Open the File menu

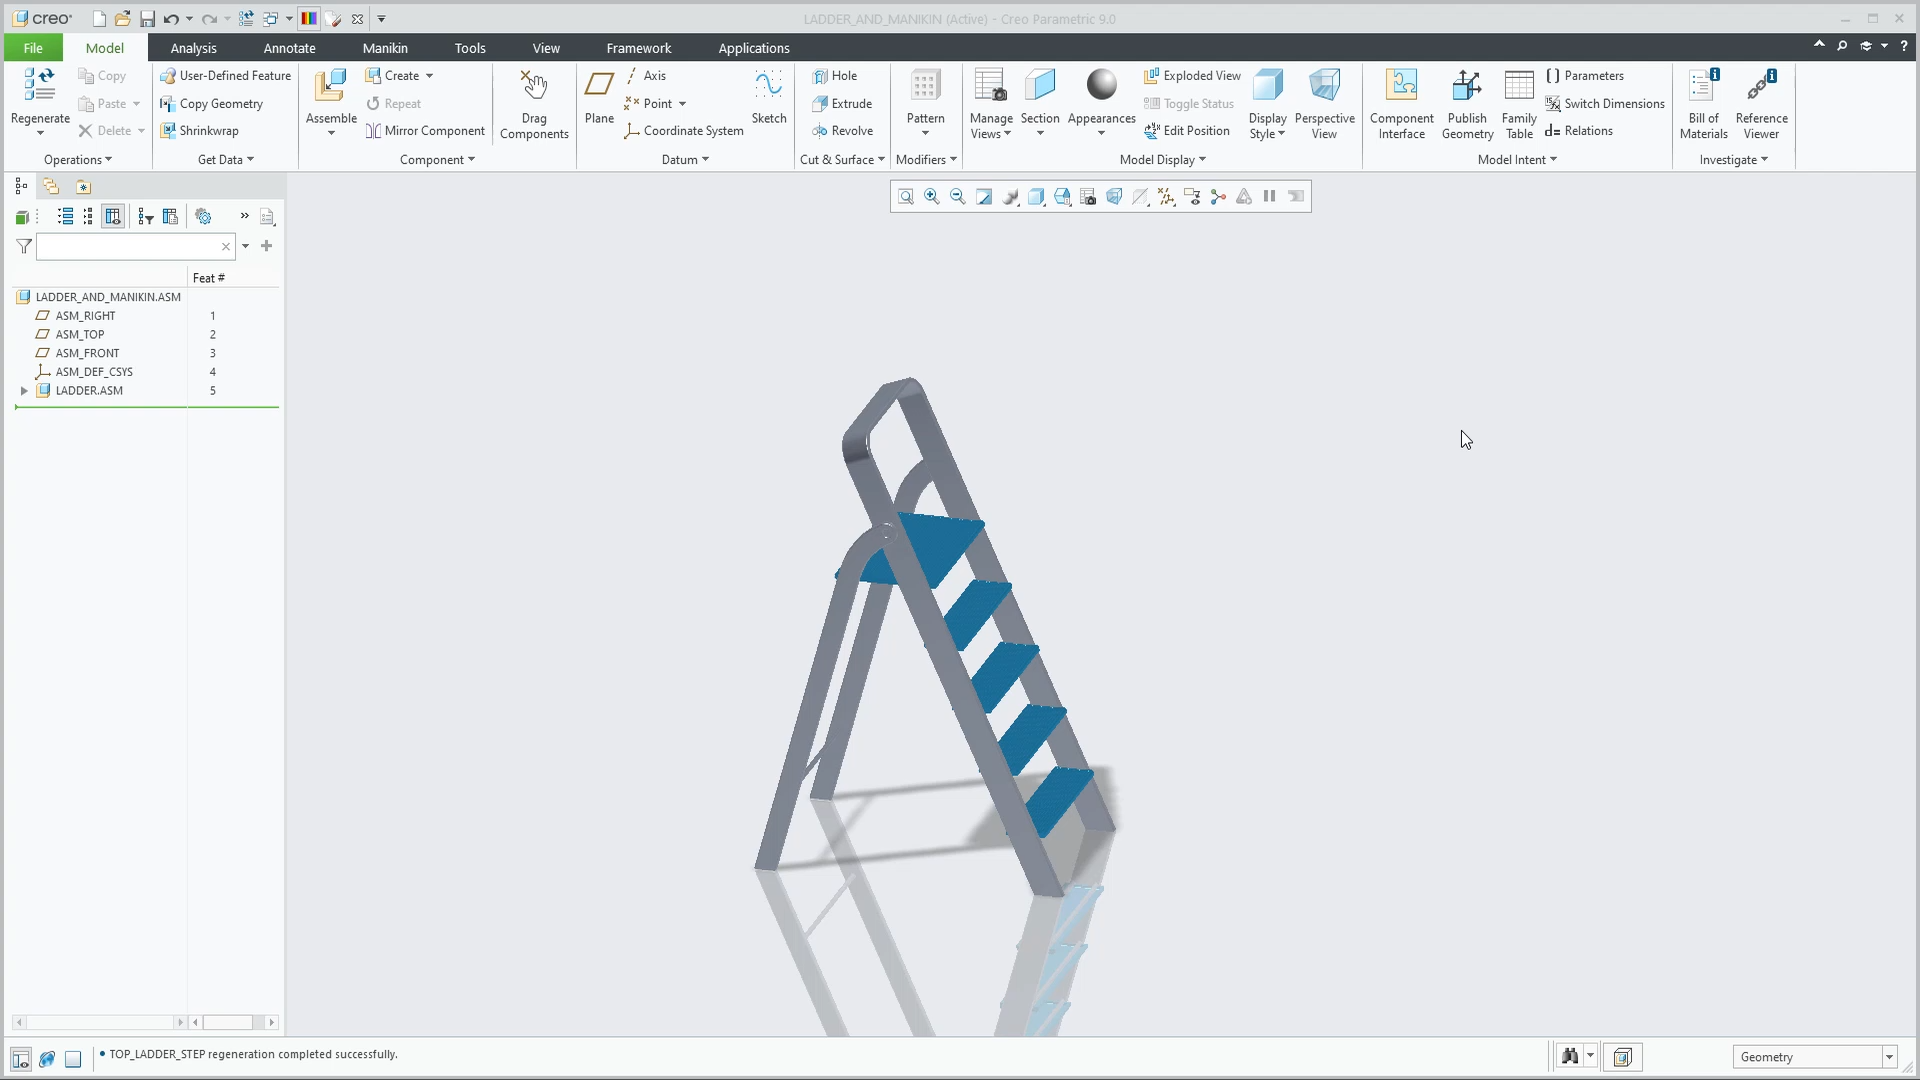click(x=33, y=48)
